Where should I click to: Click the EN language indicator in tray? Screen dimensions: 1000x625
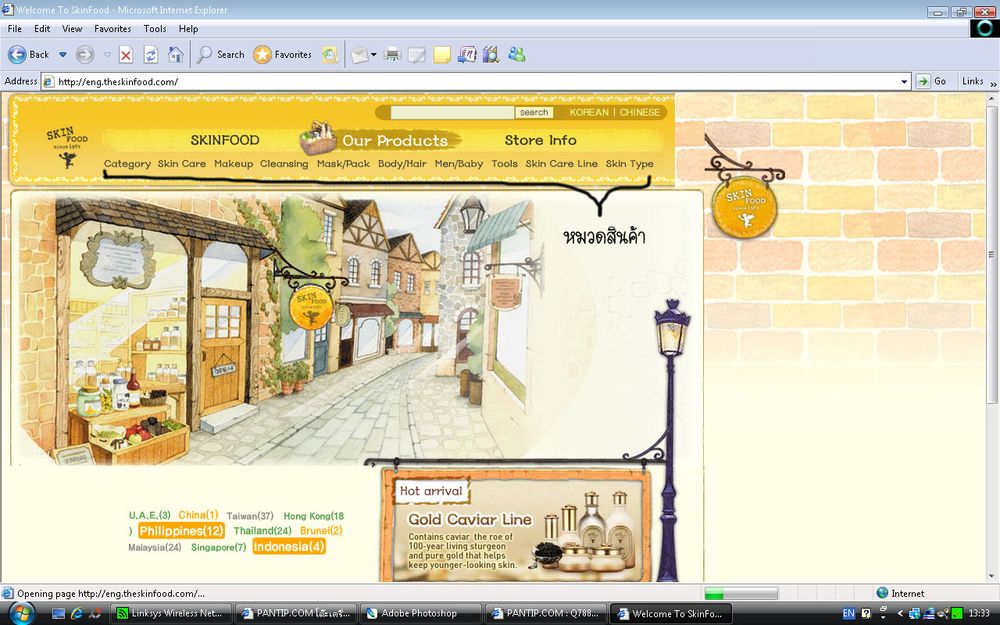tap(848, 614)
